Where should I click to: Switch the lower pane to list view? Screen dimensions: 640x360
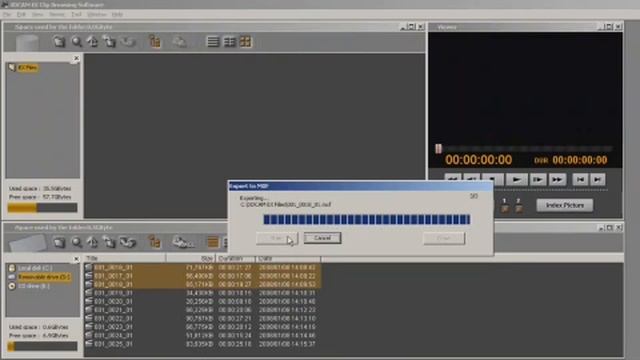pyautogui.click(x=213, y=242)
